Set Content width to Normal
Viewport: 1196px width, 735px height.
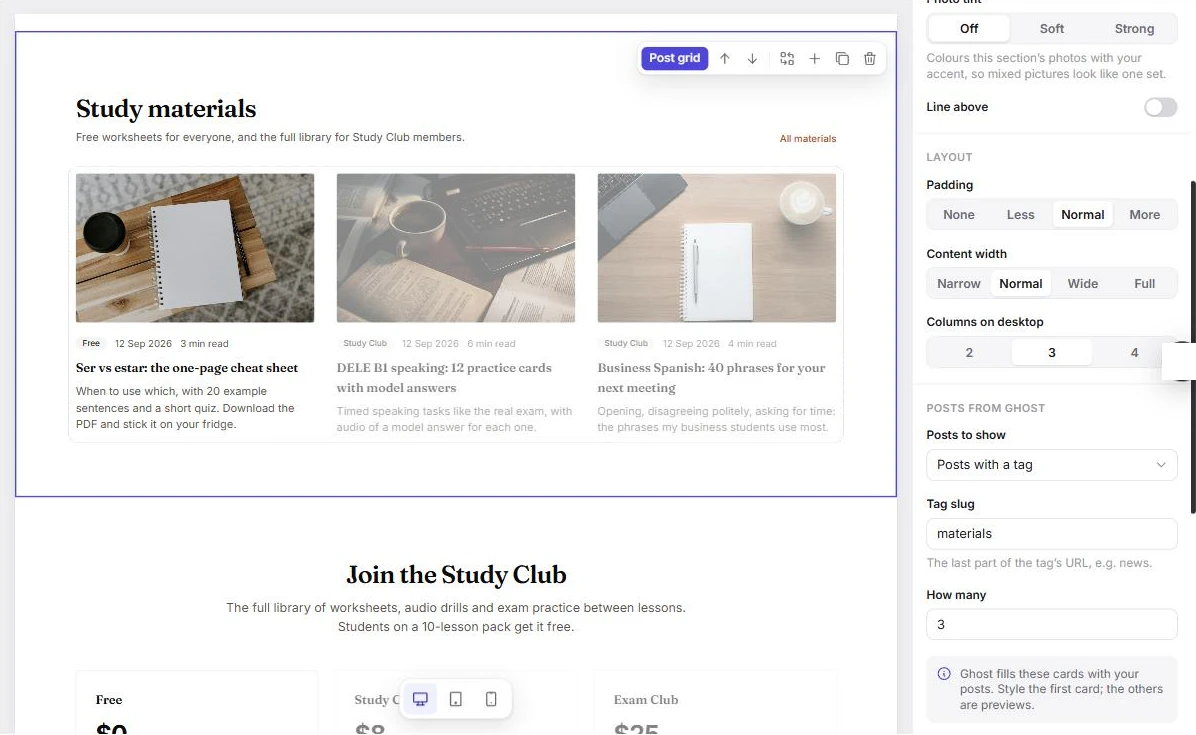point(1021,284)
